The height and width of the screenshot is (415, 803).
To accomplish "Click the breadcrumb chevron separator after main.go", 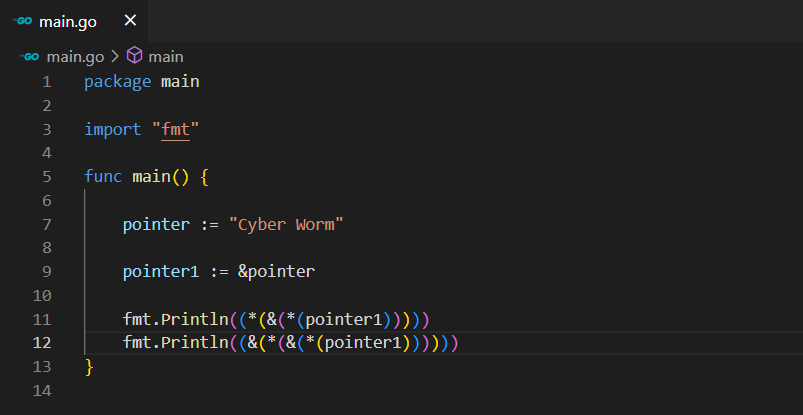I will tap(115, 57).
